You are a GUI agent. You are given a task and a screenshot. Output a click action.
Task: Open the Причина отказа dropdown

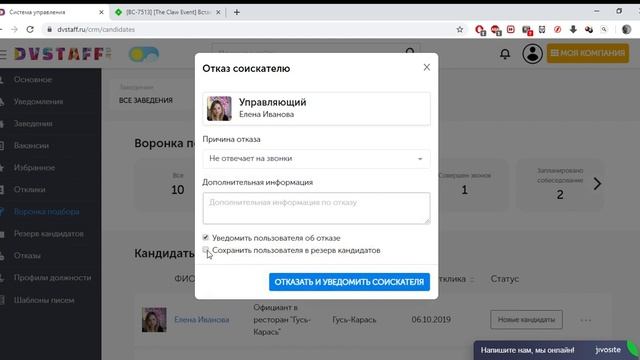click(x=316, y=158)
